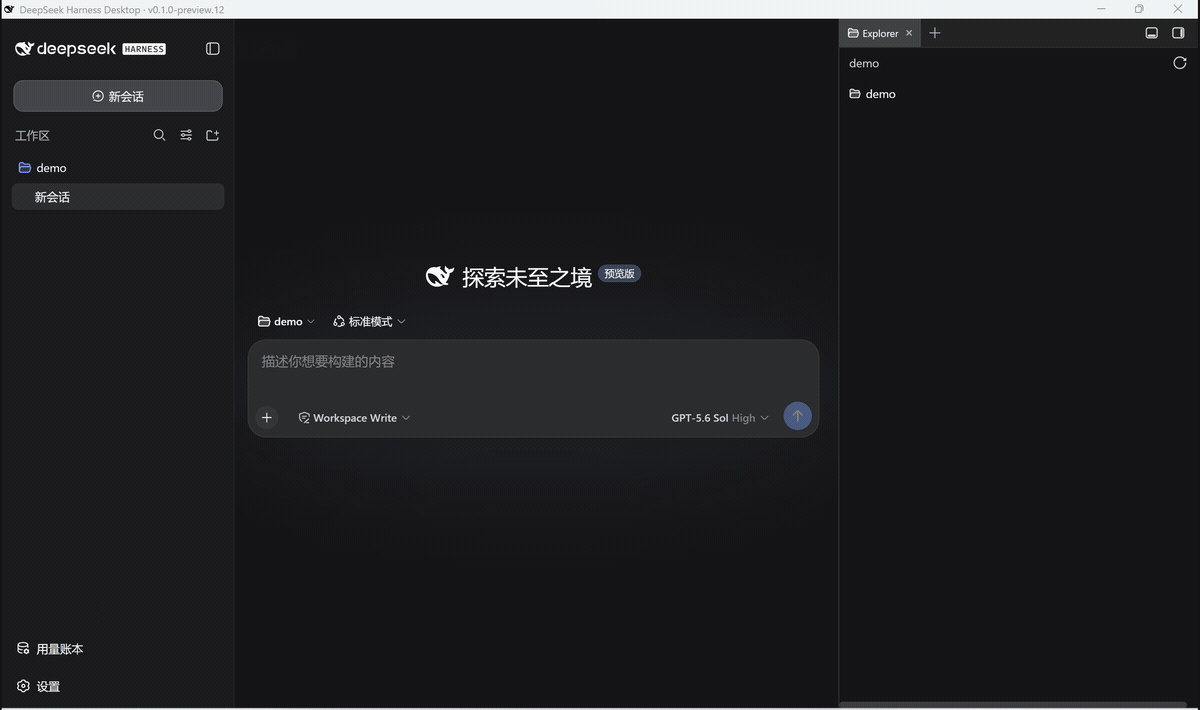This screenshot has width=1200, height=710.
Task: Open the 新会话 conversation in sidebar list
Action: click(x=118, y=197)
